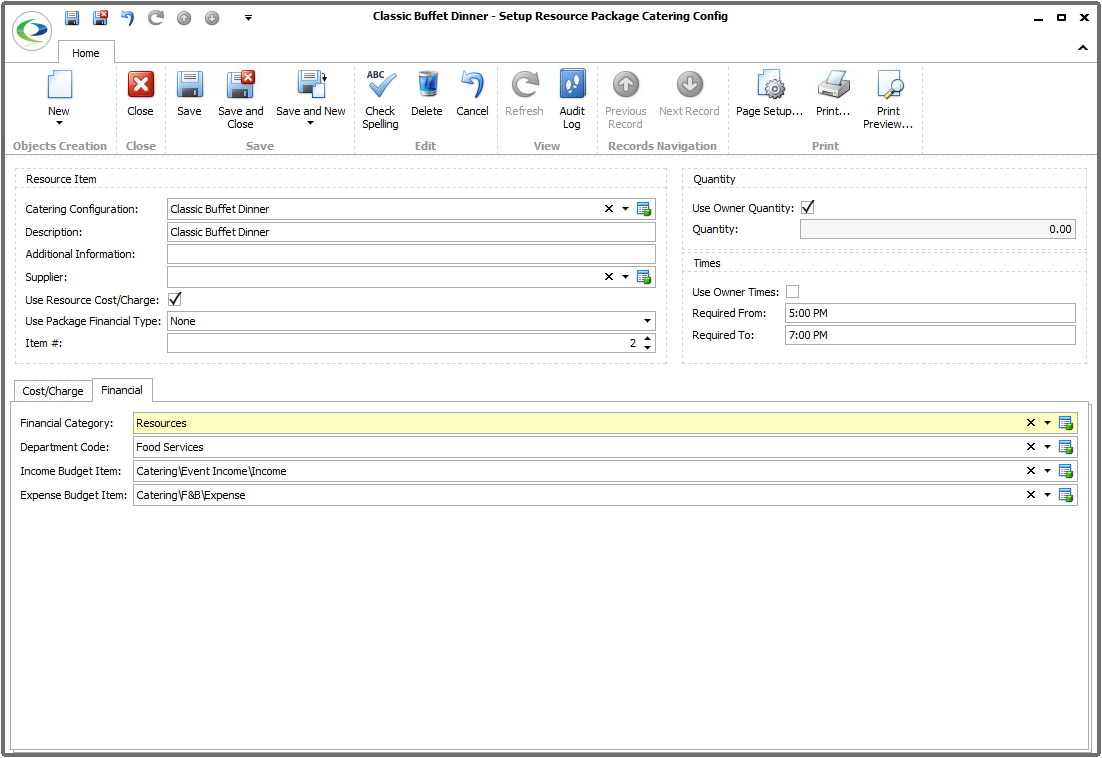Clear the Financial Category value
Screen dimensions: 1102x758
(1030, 423)
